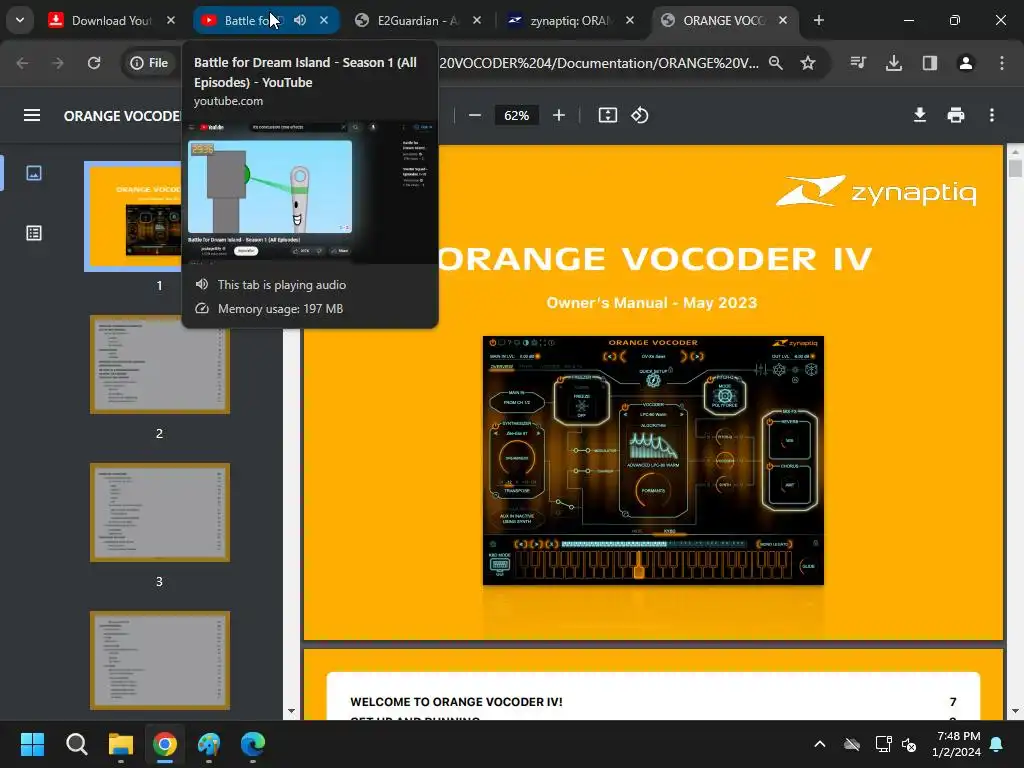Image resolution: width=1024 pixels, height=768 pixels.
Task: Open the media controls icon
Action: [858, 63]
